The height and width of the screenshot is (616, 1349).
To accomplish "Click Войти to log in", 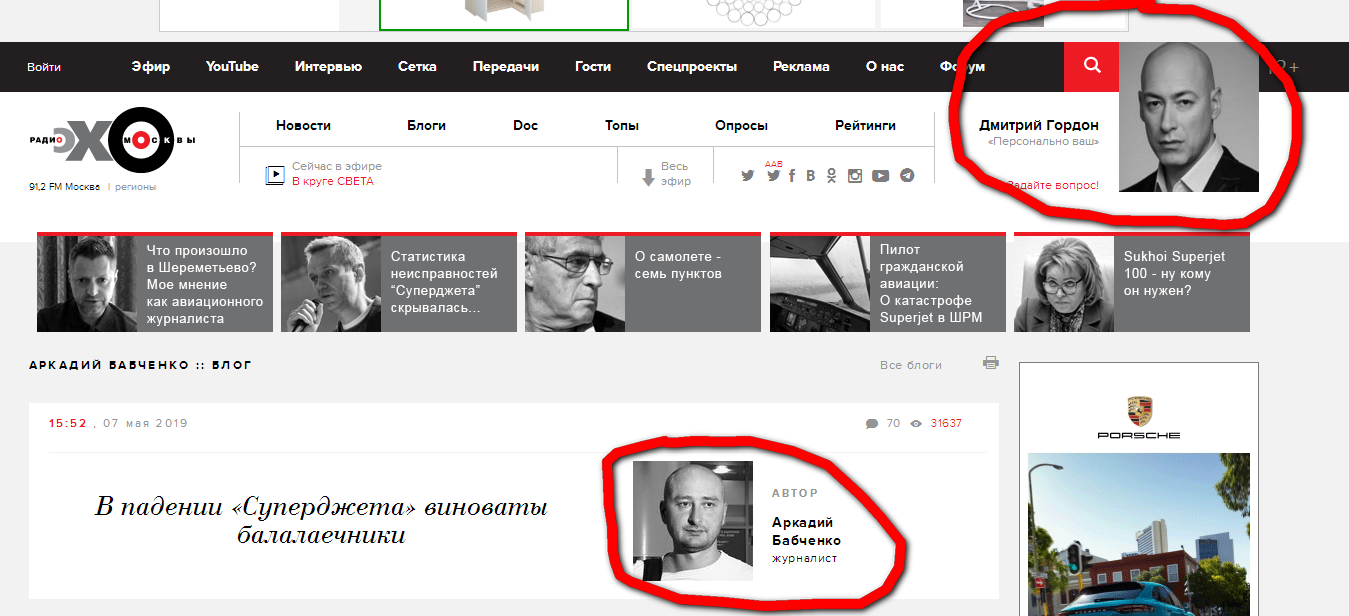I will coord(44,67).
